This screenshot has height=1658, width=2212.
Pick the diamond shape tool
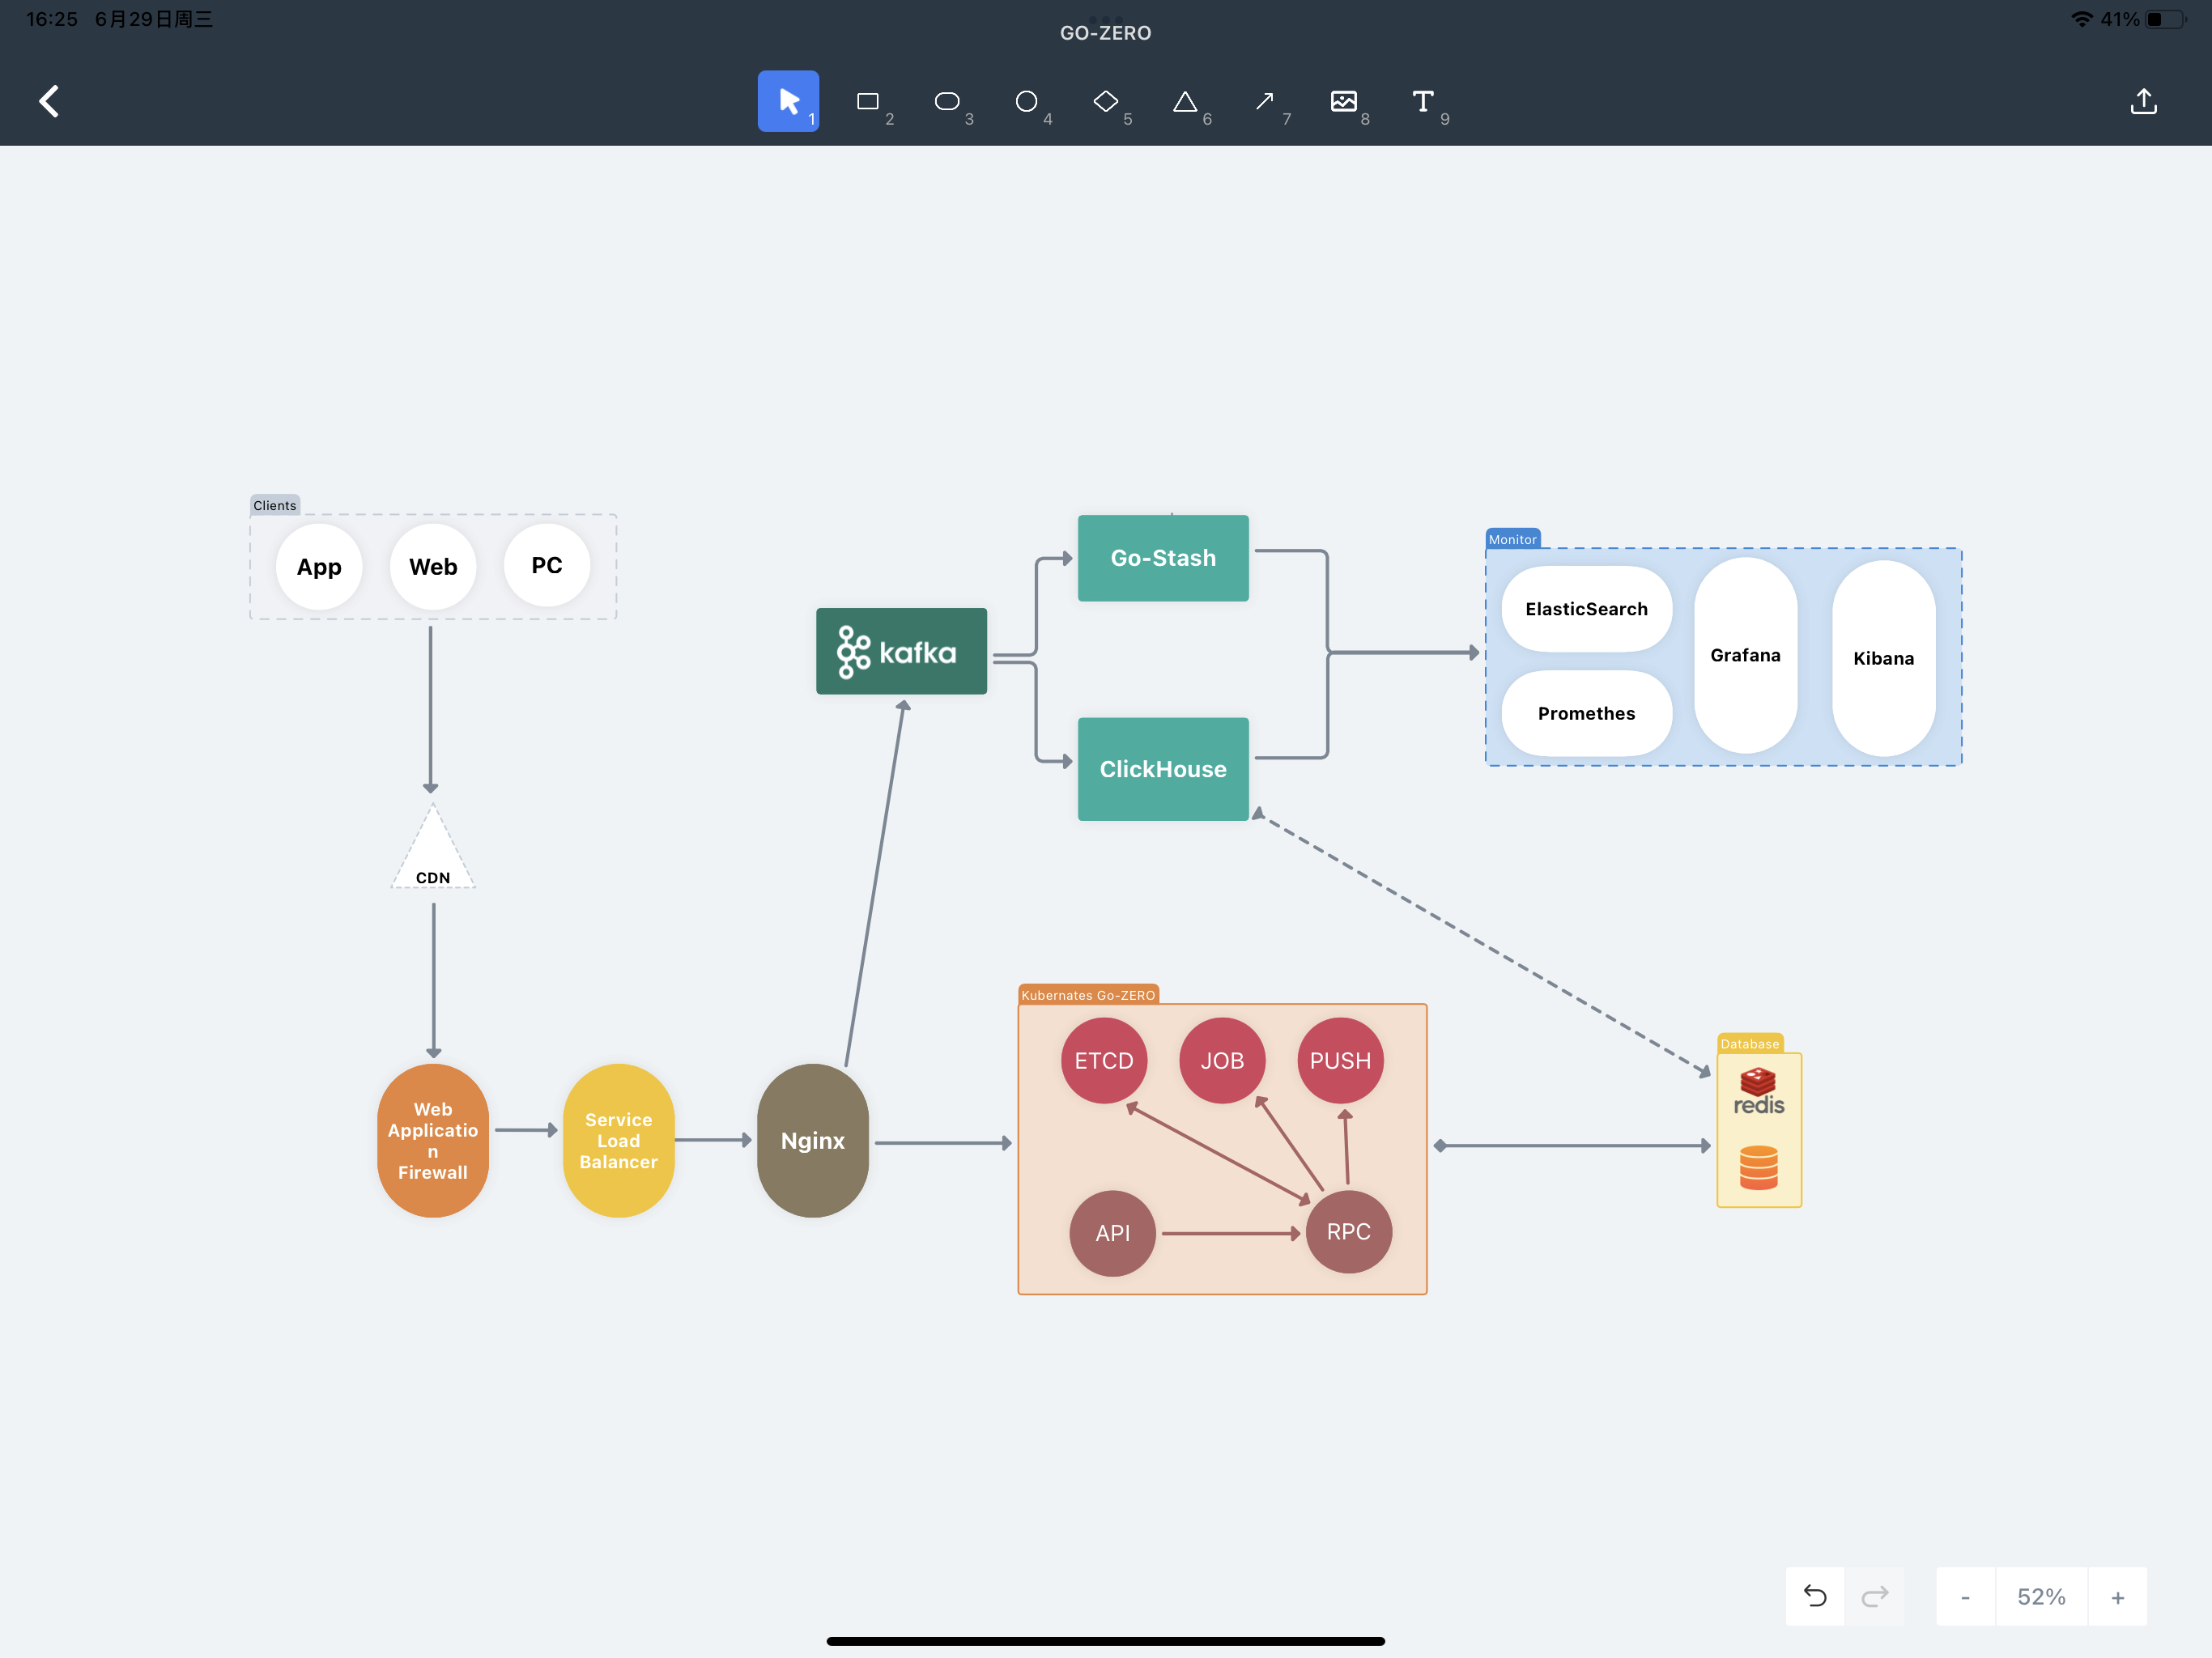(1105, 101)
